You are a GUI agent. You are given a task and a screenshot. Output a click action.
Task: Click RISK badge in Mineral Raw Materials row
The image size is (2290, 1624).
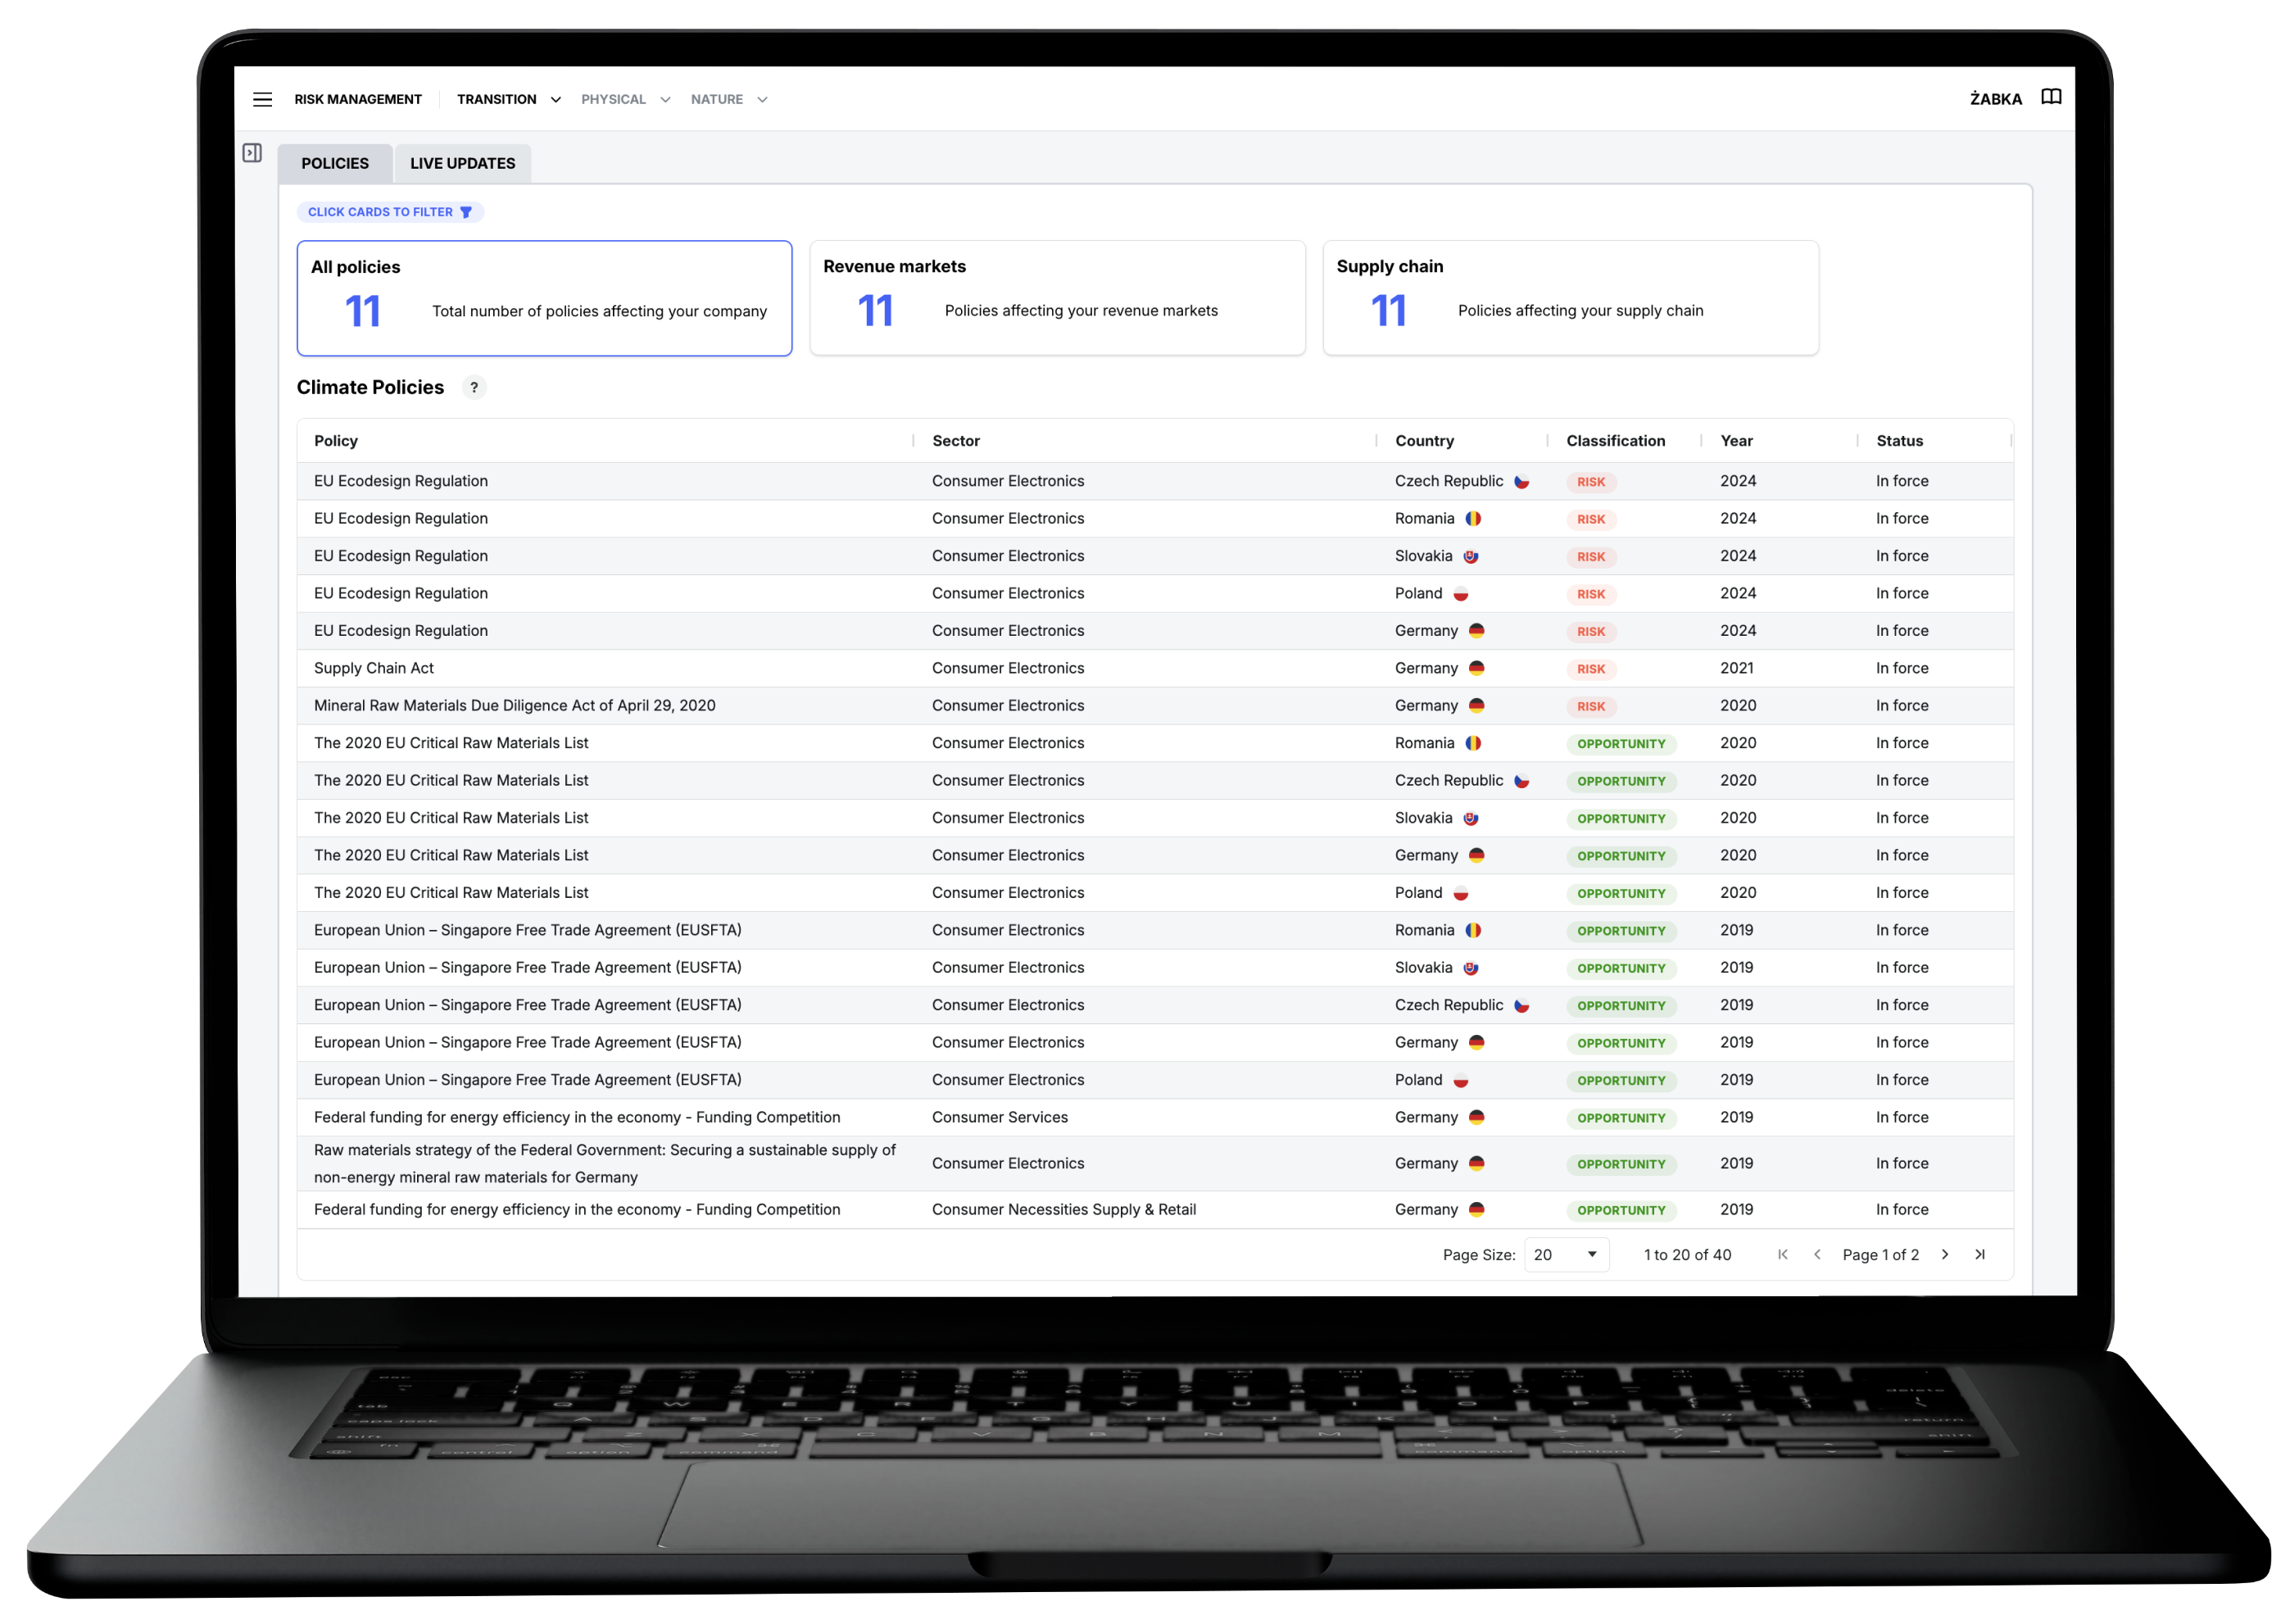[x=1590, y=706]
